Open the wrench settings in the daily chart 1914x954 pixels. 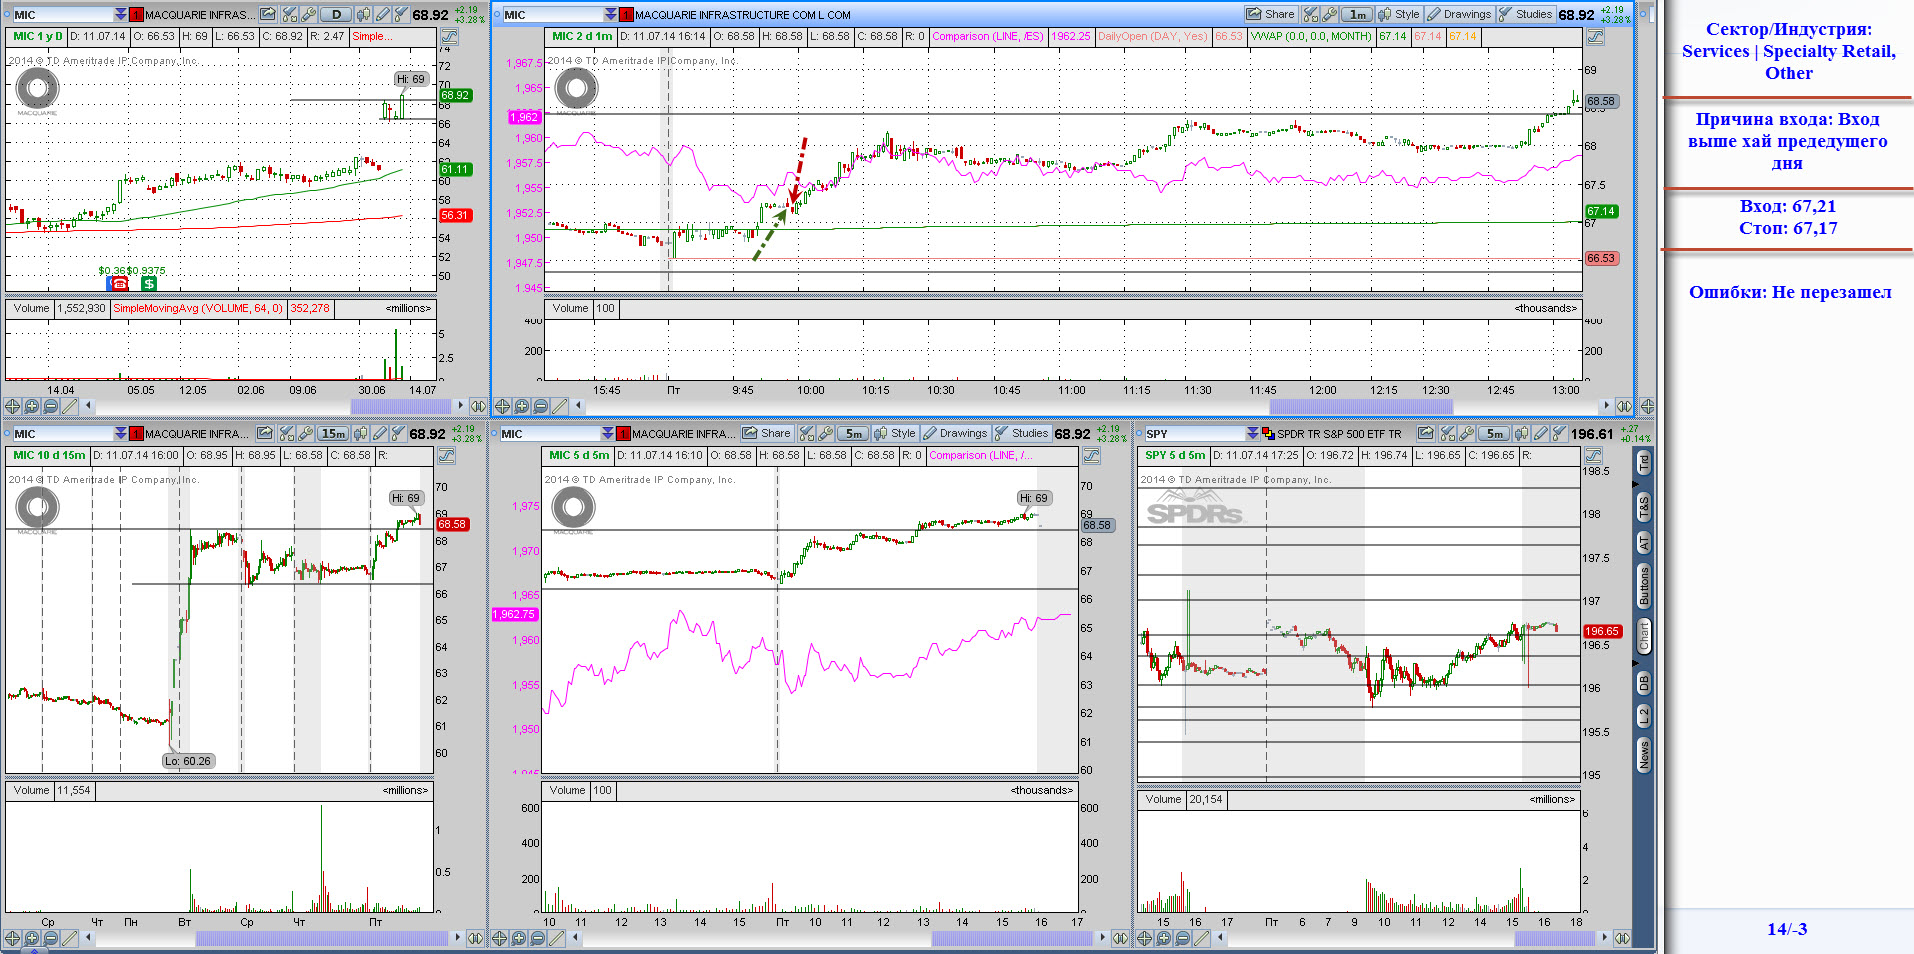click(308, 14)
